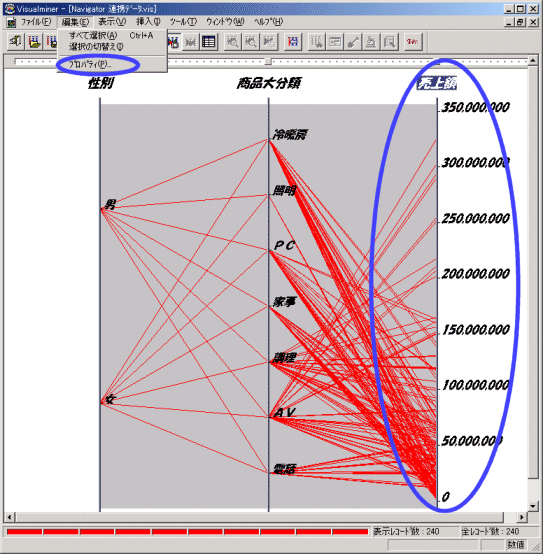Select the highlighted 売上額 axis header
Screen dimensions: 543x554
click(x=437, y=84)
